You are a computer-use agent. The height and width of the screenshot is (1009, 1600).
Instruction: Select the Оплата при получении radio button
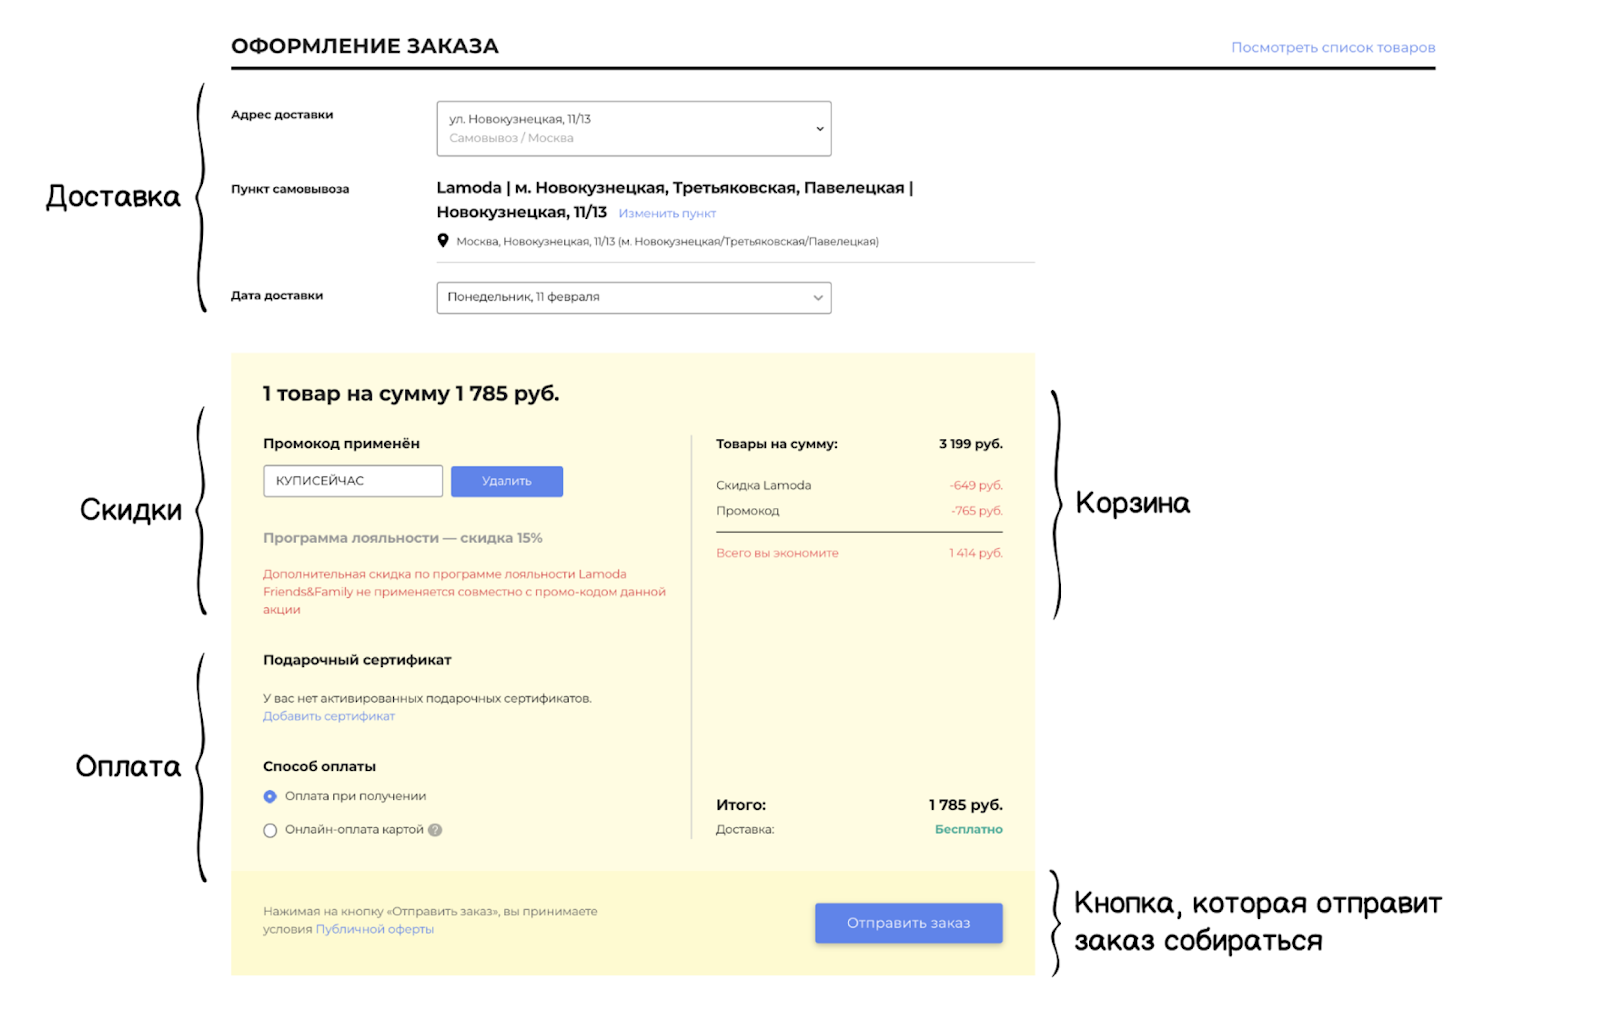[x=270, y=797]
